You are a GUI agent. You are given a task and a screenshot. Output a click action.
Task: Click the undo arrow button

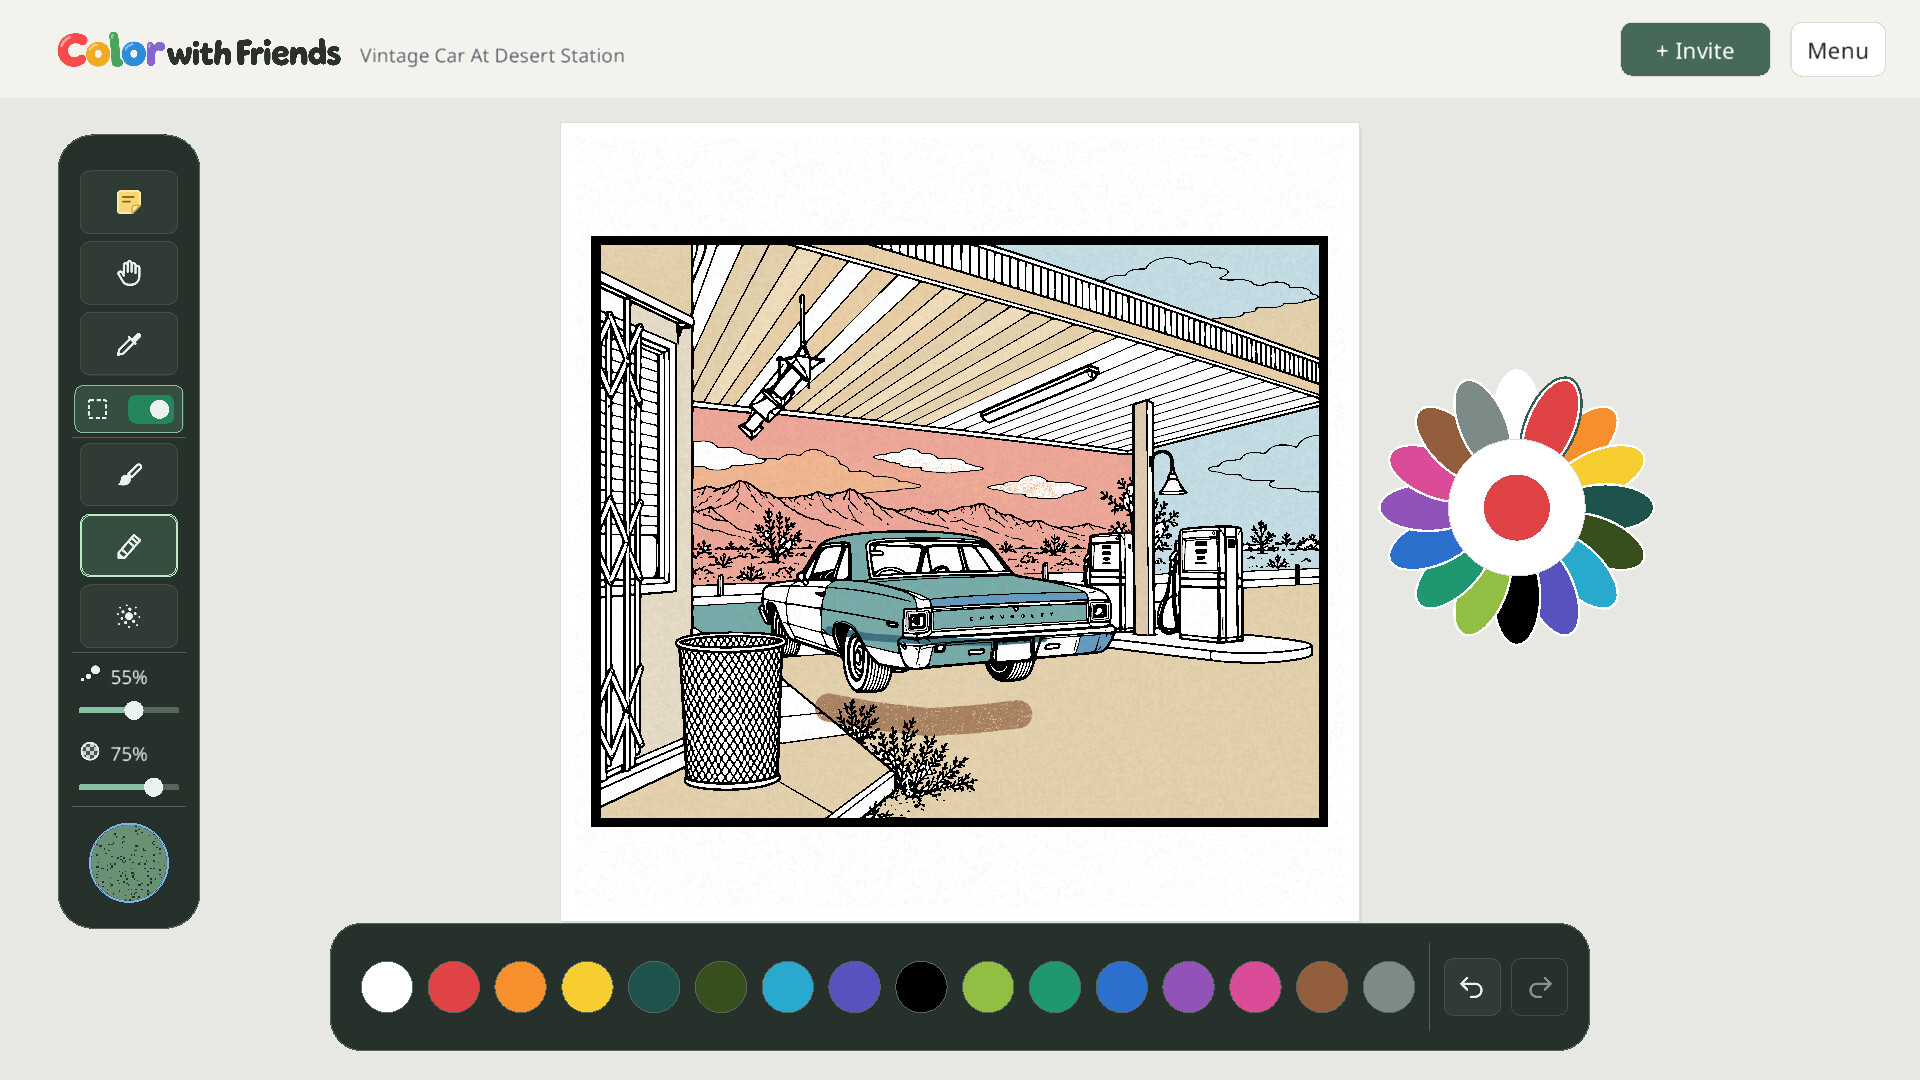1472,987
